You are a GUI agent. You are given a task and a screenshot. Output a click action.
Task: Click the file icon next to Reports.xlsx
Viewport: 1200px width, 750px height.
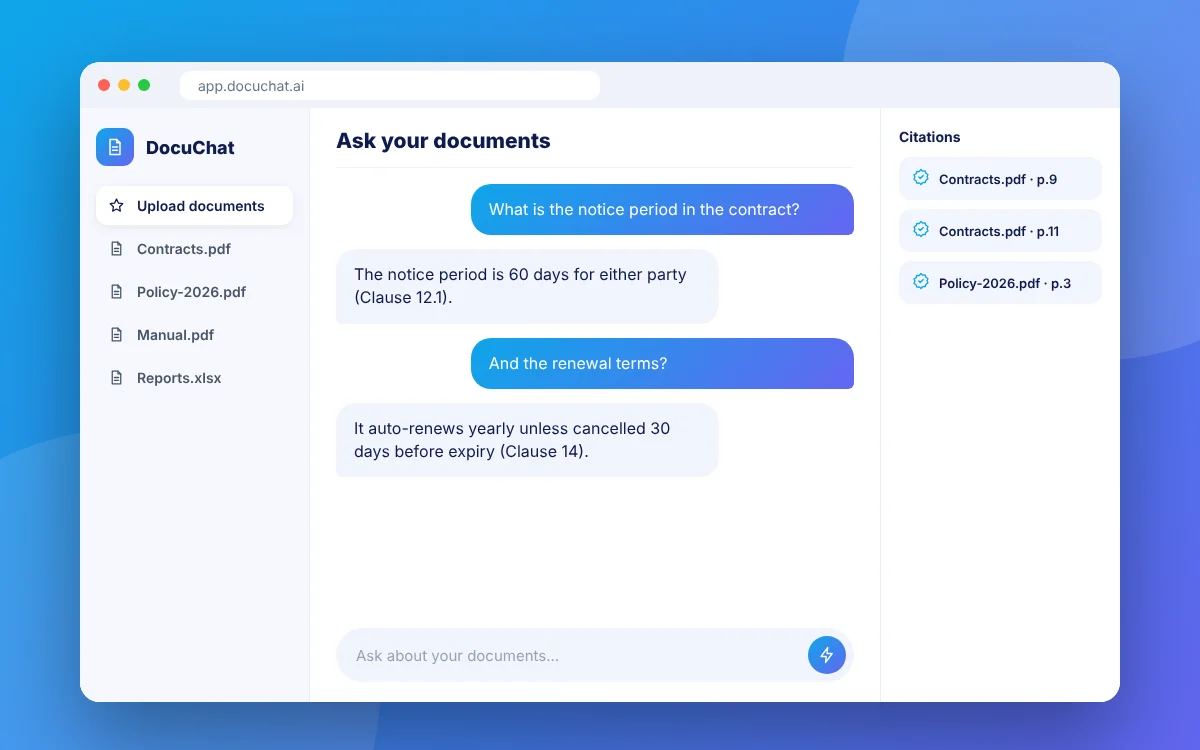117,378
